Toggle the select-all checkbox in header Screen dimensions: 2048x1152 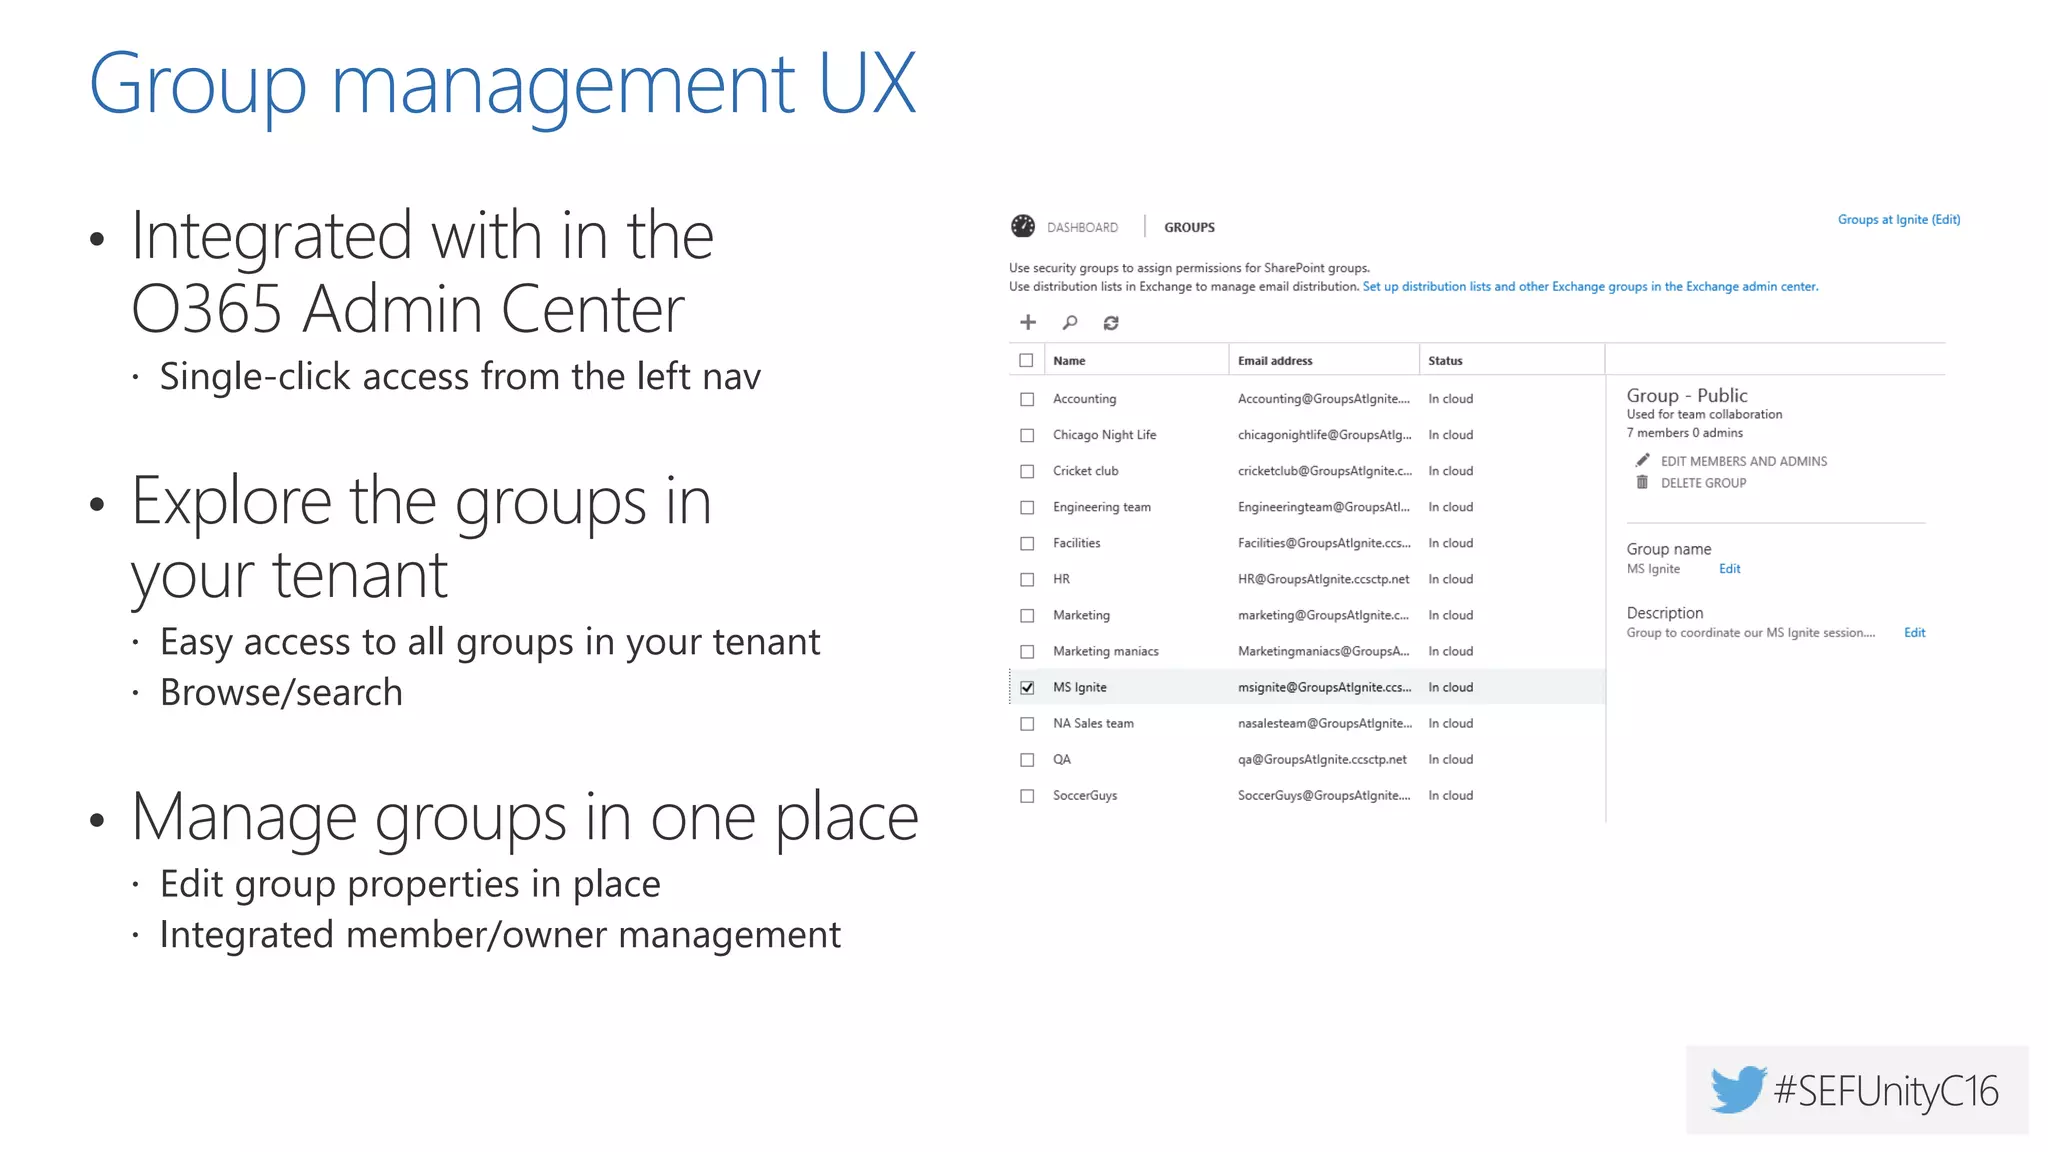click(1026, 360)
